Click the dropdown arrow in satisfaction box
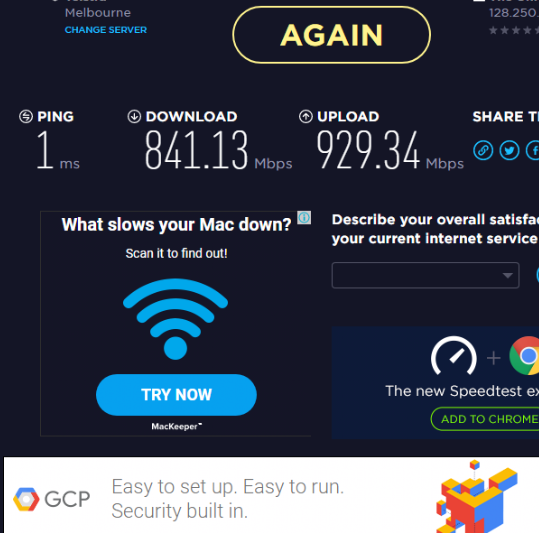Viewport: 539px width, 533px height. click(x=507, y=275)
